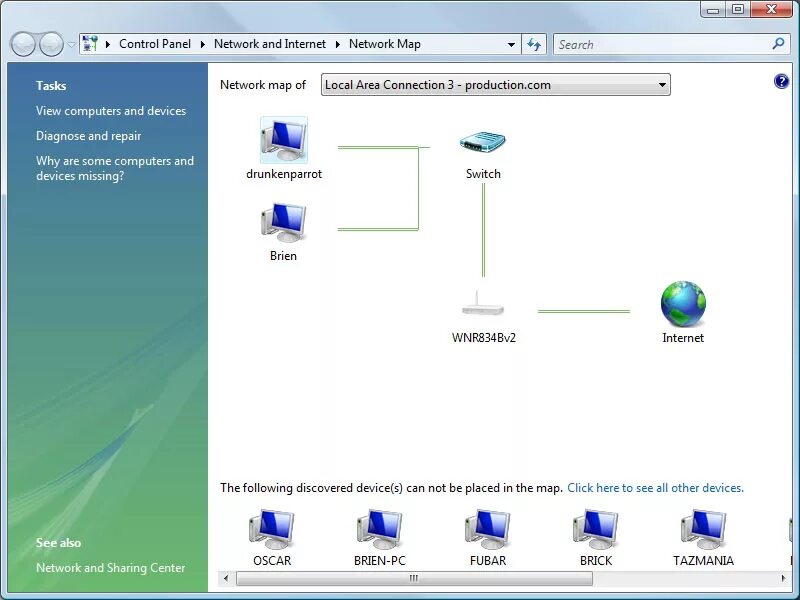
Task: Click the scrollbar left arrow
Action: (226, 578)
